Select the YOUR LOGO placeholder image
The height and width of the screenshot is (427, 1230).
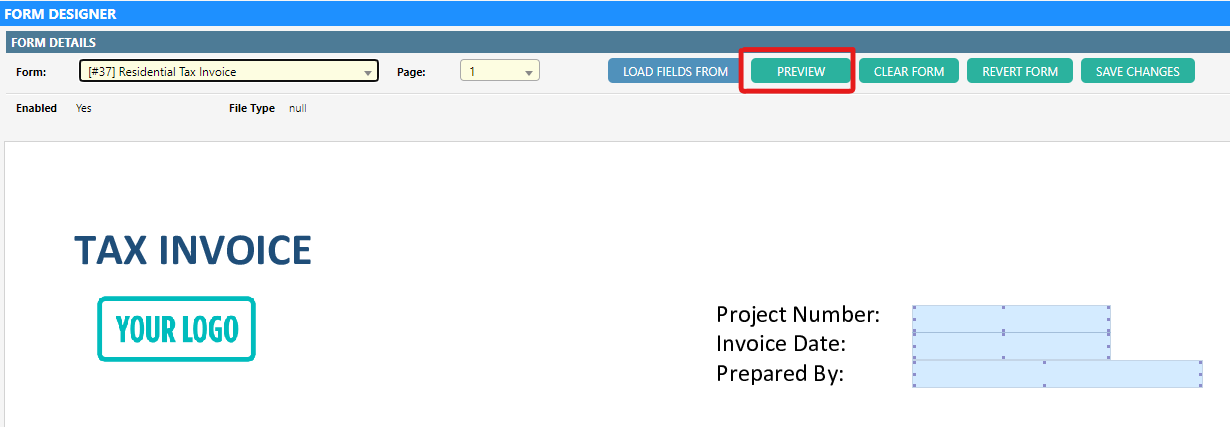coord(176,329)
